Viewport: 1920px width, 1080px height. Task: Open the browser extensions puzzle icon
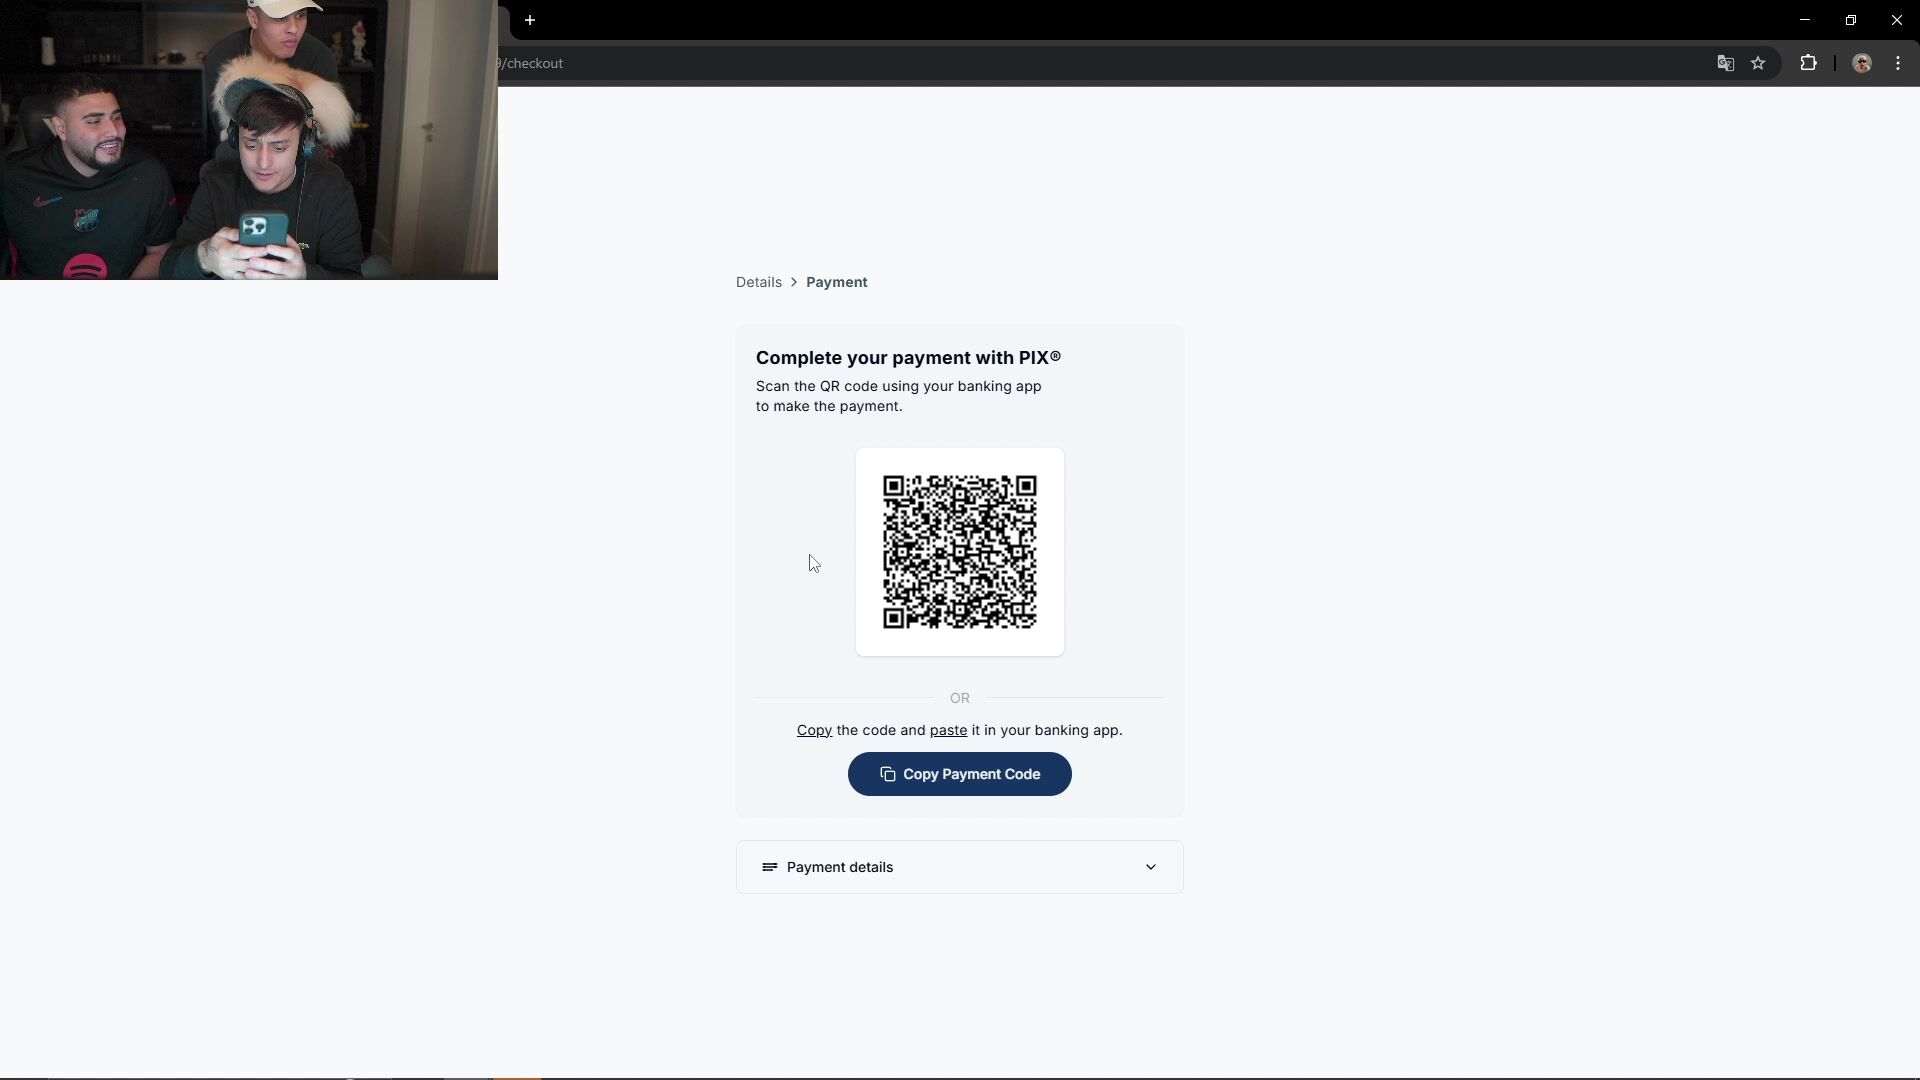pos(1808,63)
